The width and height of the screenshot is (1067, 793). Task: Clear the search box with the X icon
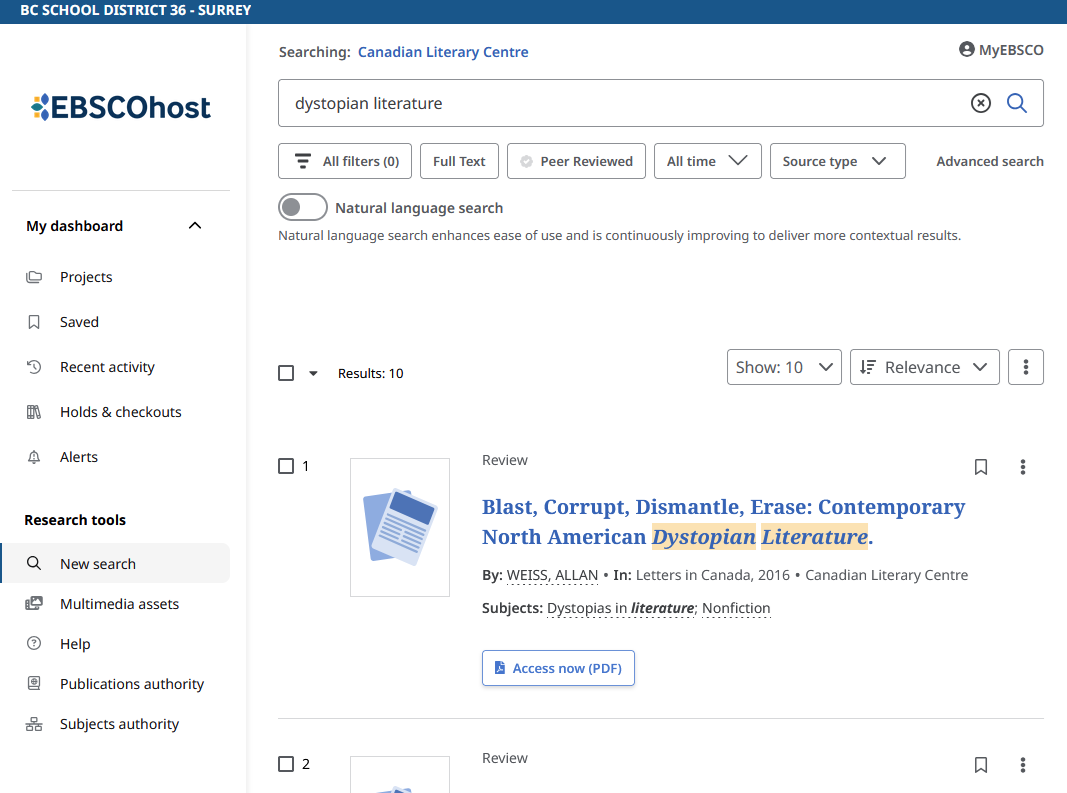point(981,103)
